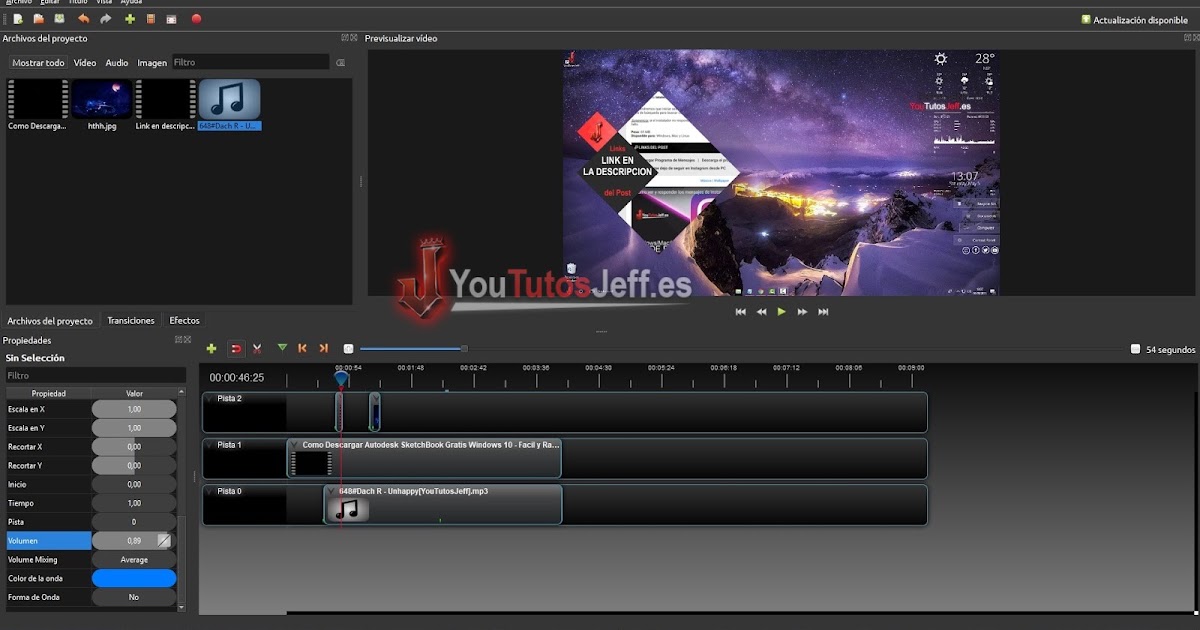This screenshot has width=1200, height=630.
Task: Open the Archivo menu
Action: 18,3
